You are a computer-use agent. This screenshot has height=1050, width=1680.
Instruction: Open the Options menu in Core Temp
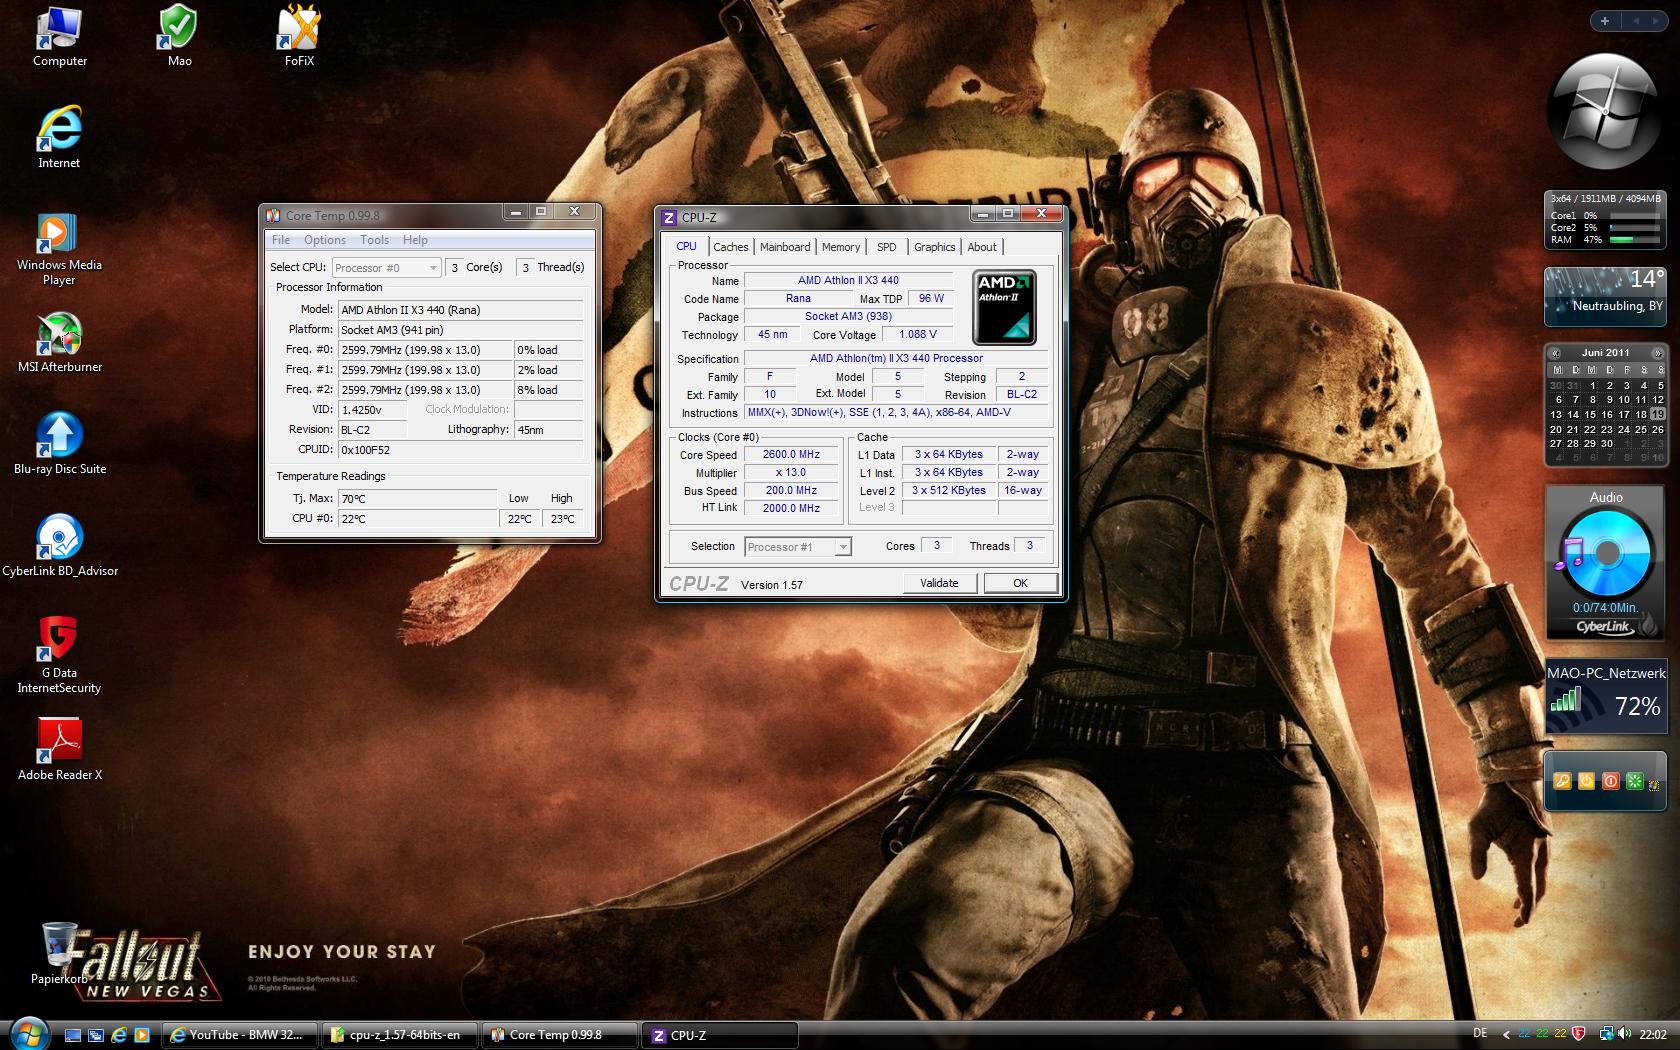click(325, 240)
